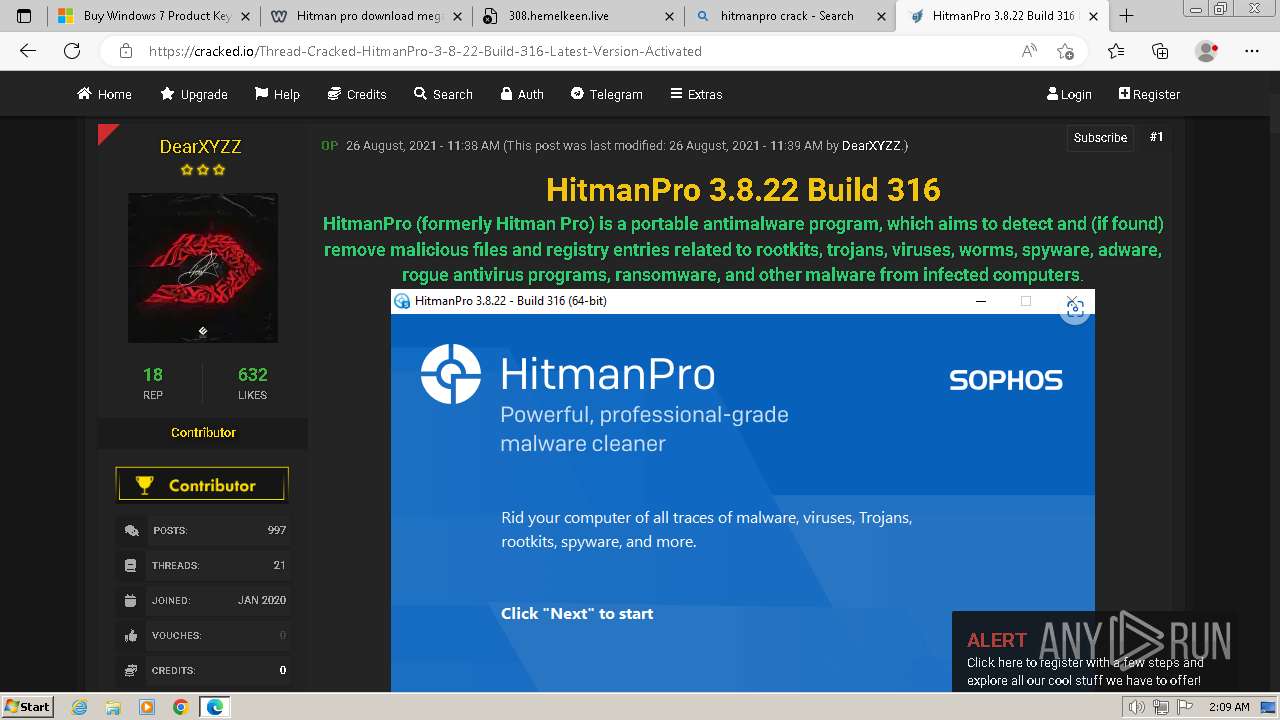This screenshot has height=720, width=1280.
Task: Open the Windows Start menu
Action: [x=27, y=707]
